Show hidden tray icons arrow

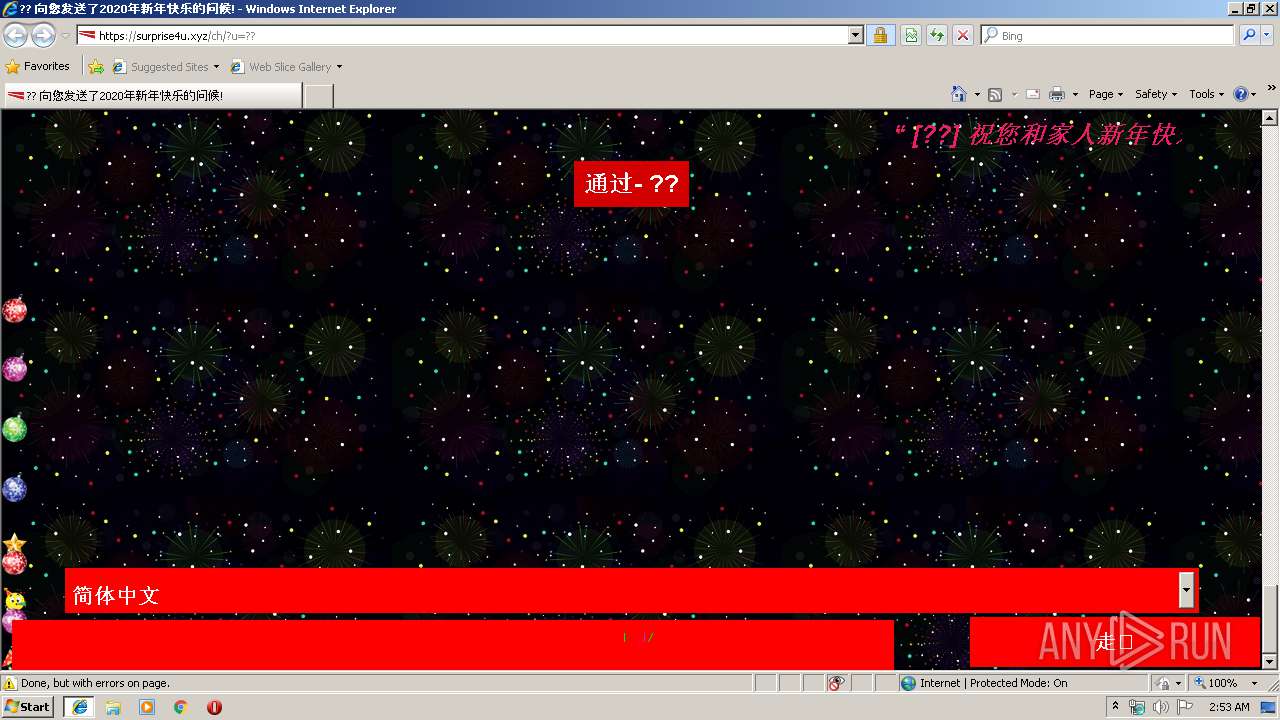coord(1115,707)
